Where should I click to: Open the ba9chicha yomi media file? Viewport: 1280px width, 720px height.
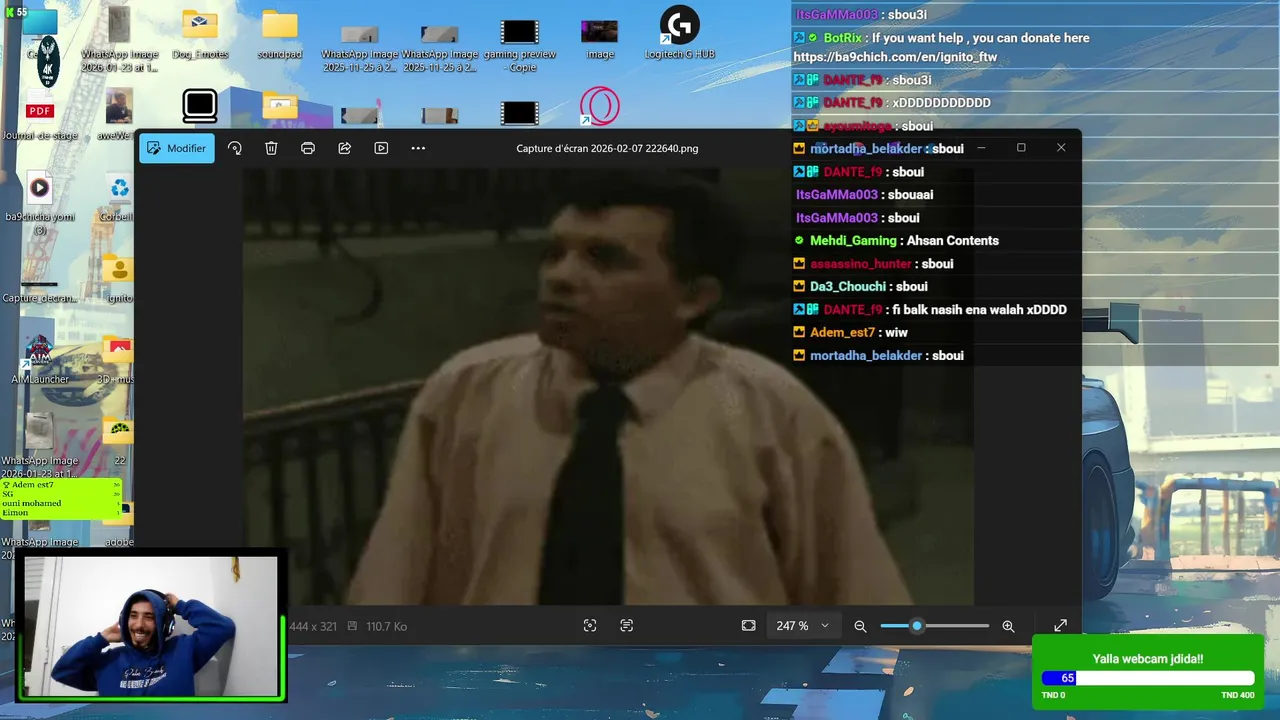(x=40, y=205)
